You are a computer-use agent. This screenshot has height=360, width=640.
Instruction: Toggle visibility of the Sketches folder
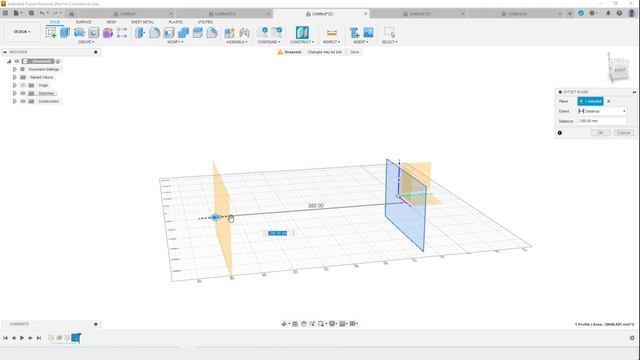pos(23,93)
